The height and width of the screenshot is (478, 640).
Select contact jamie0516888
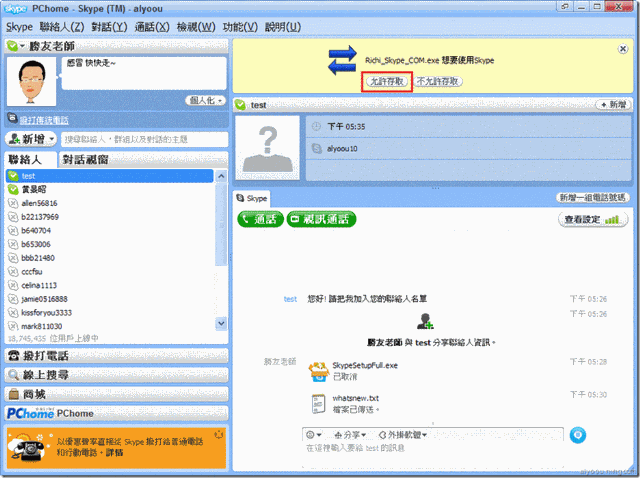point(109,299)
